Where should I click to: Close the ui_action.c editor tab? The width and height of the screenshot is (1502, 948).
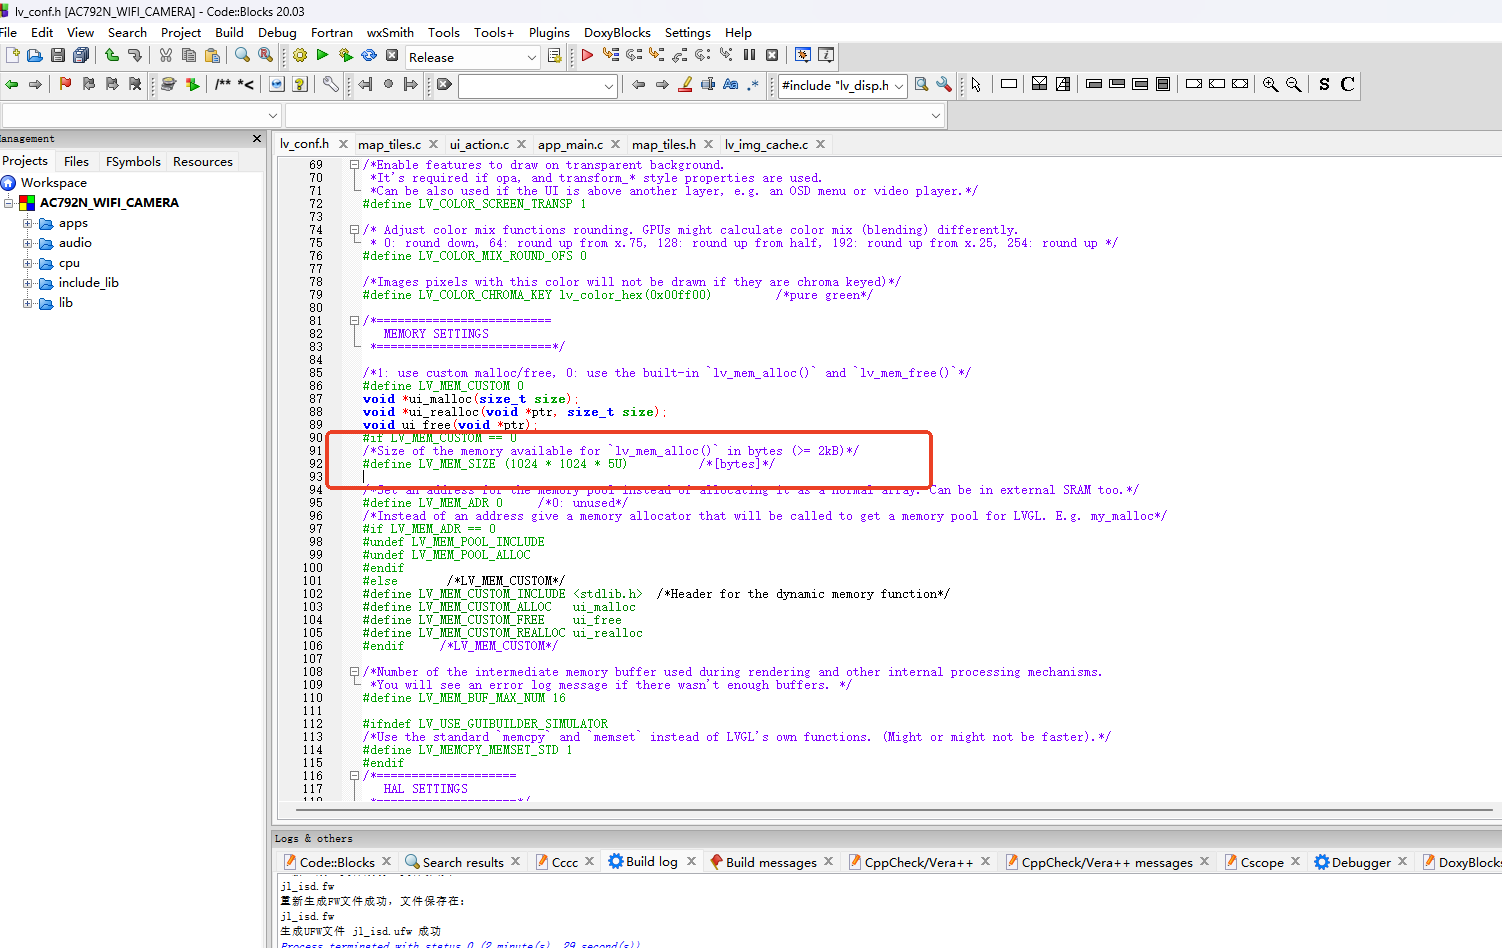522,145
